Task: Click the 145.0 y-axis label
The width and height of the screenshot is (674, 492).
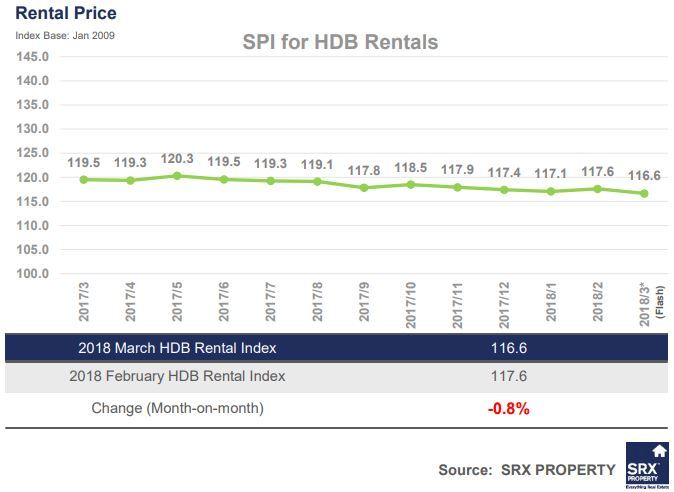Action: pyautogui.click(x=33, y=57)
